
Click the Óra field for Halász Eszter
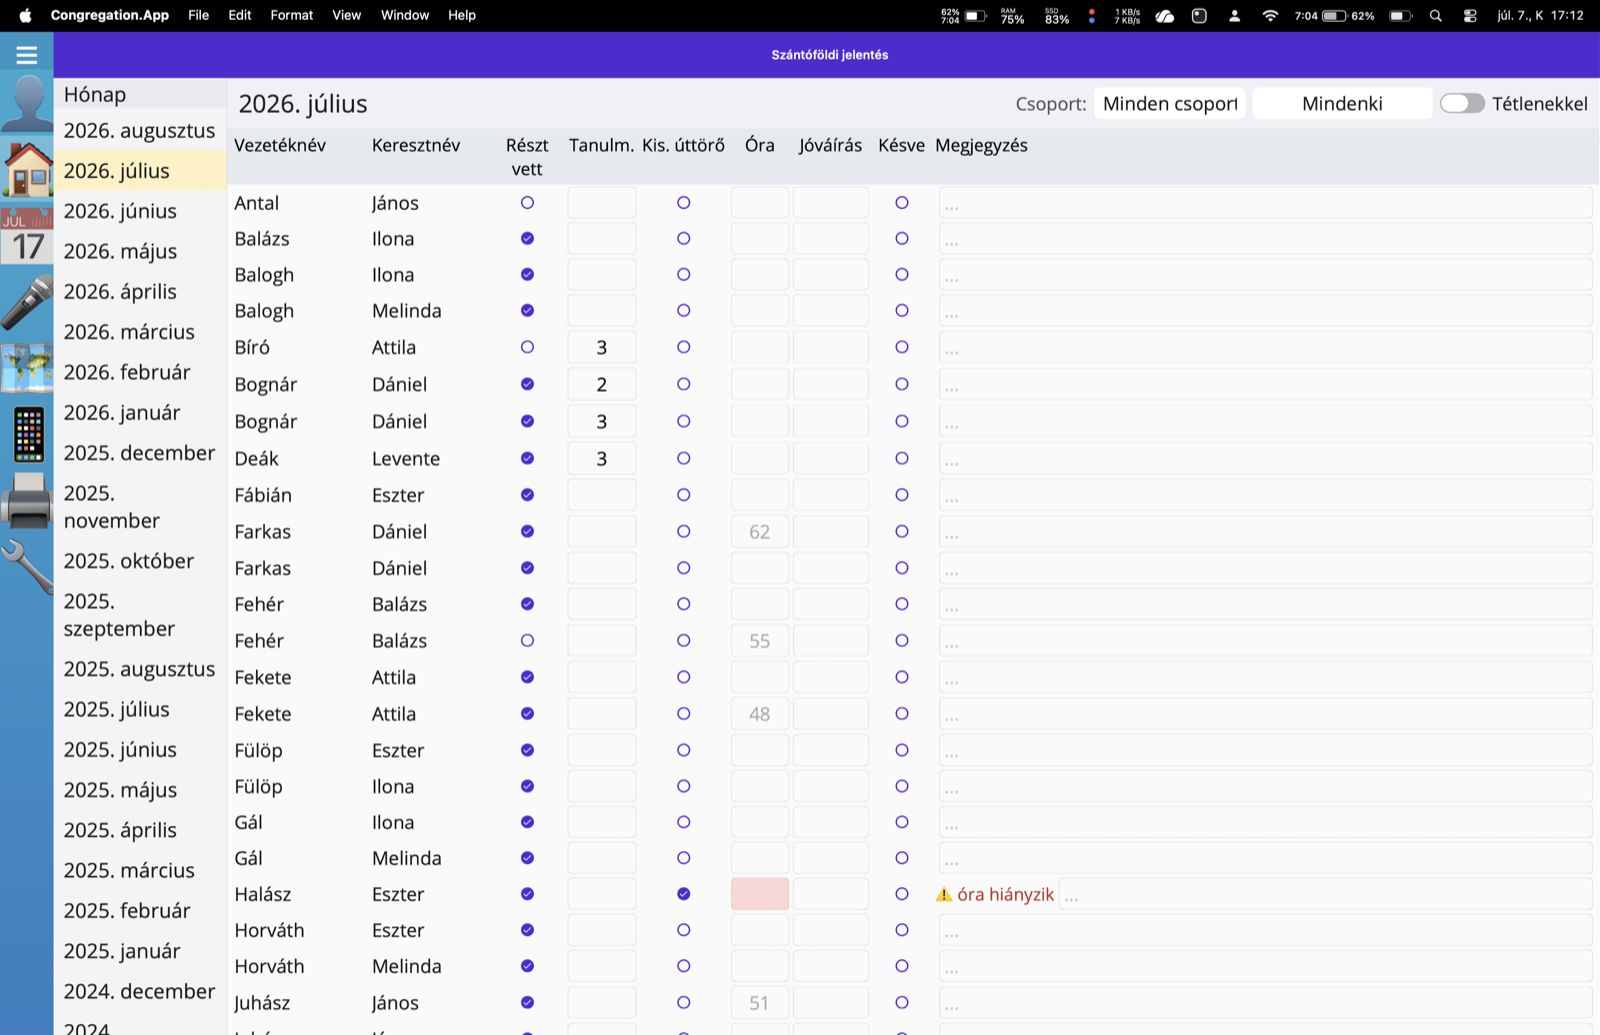(760, 894)
